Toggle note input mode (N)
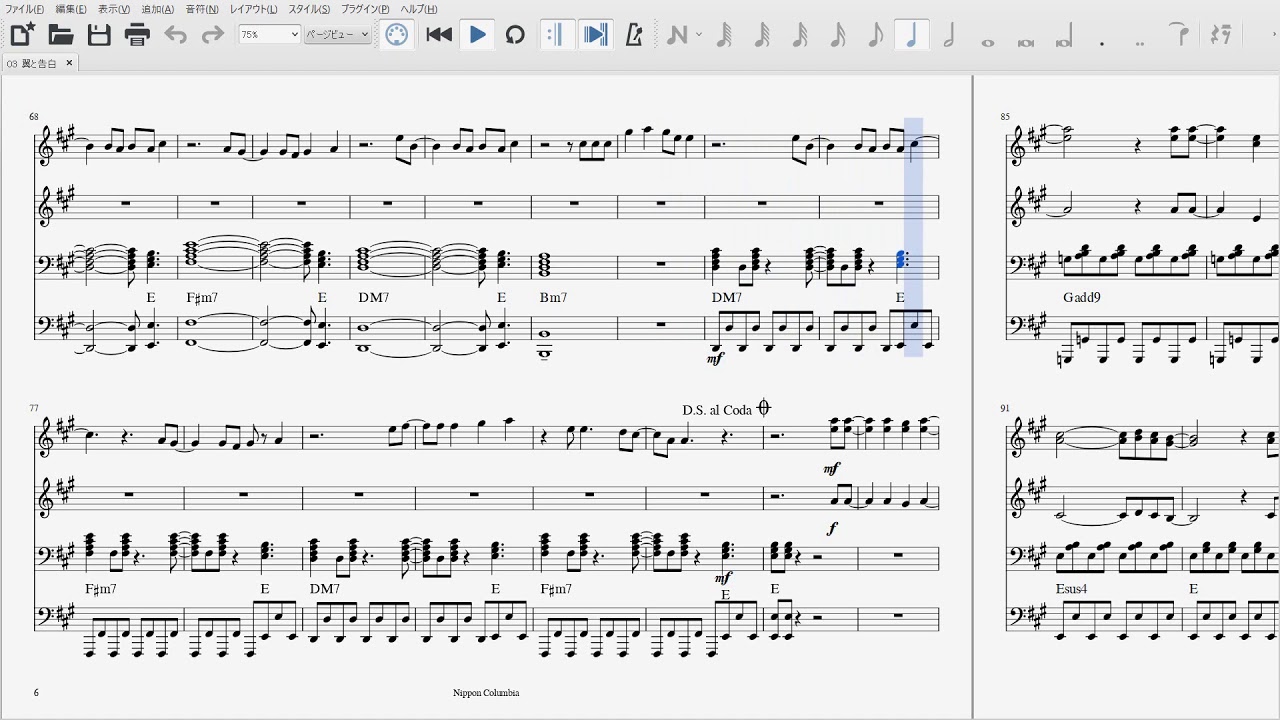Image resolution: width=1280 pixels, height=720 pixels. [x=677, y=35]
